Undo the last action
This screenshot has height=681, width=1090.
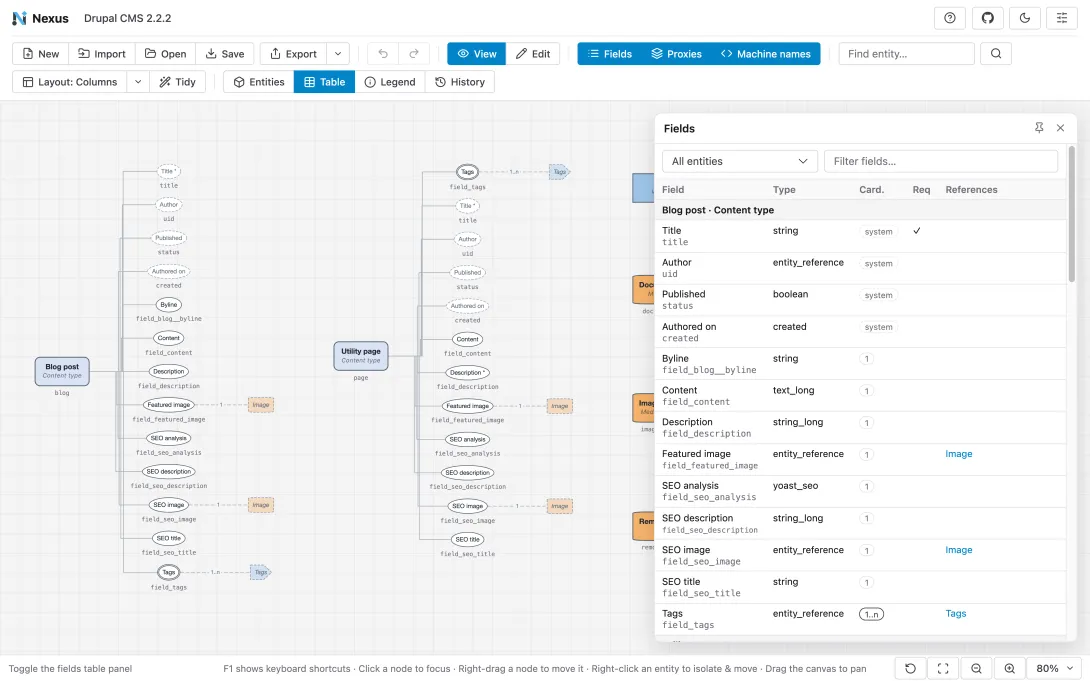pyautogui.click(x=383, y=54)
